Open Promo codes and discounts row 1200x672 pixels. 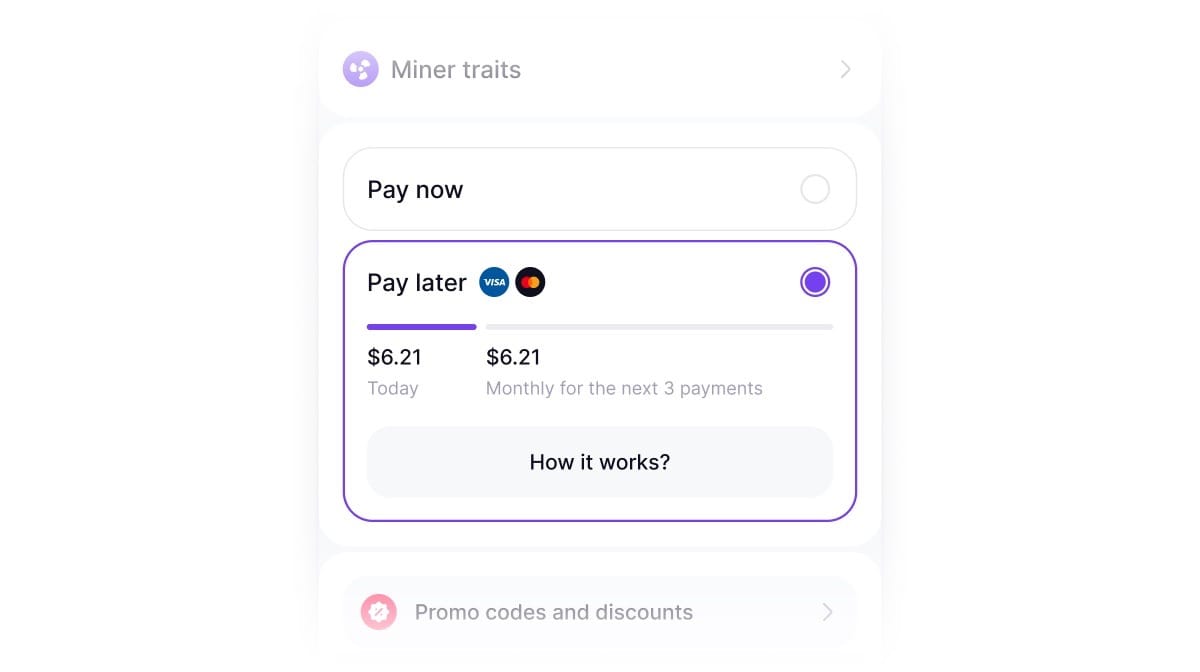click(600, 612)
